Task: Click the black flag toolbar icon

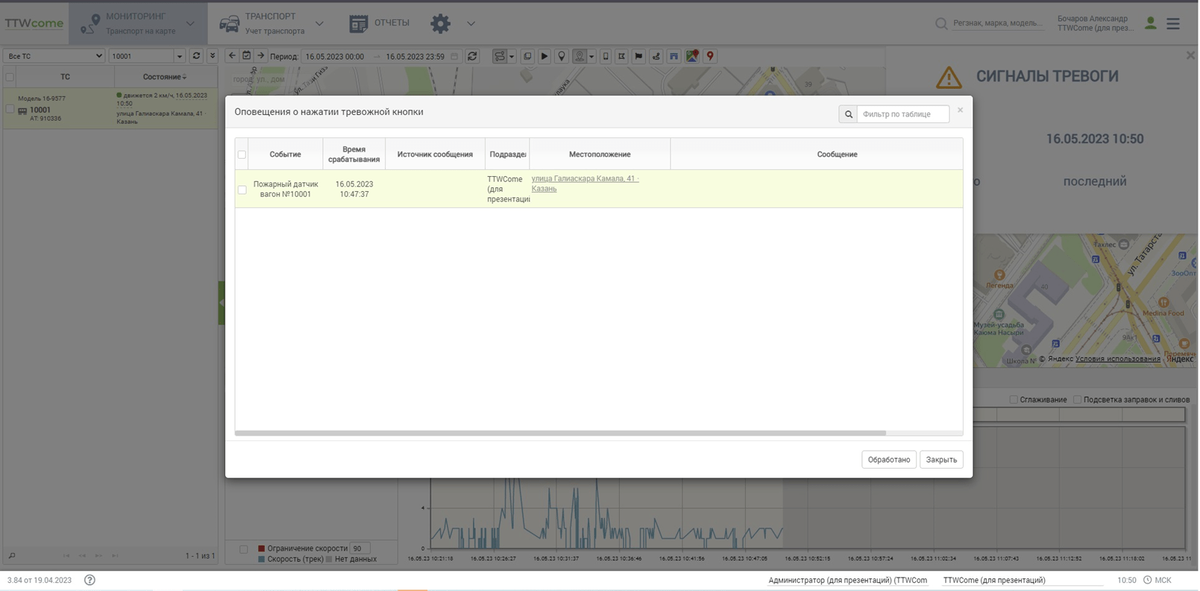Action: pos(638,56)
